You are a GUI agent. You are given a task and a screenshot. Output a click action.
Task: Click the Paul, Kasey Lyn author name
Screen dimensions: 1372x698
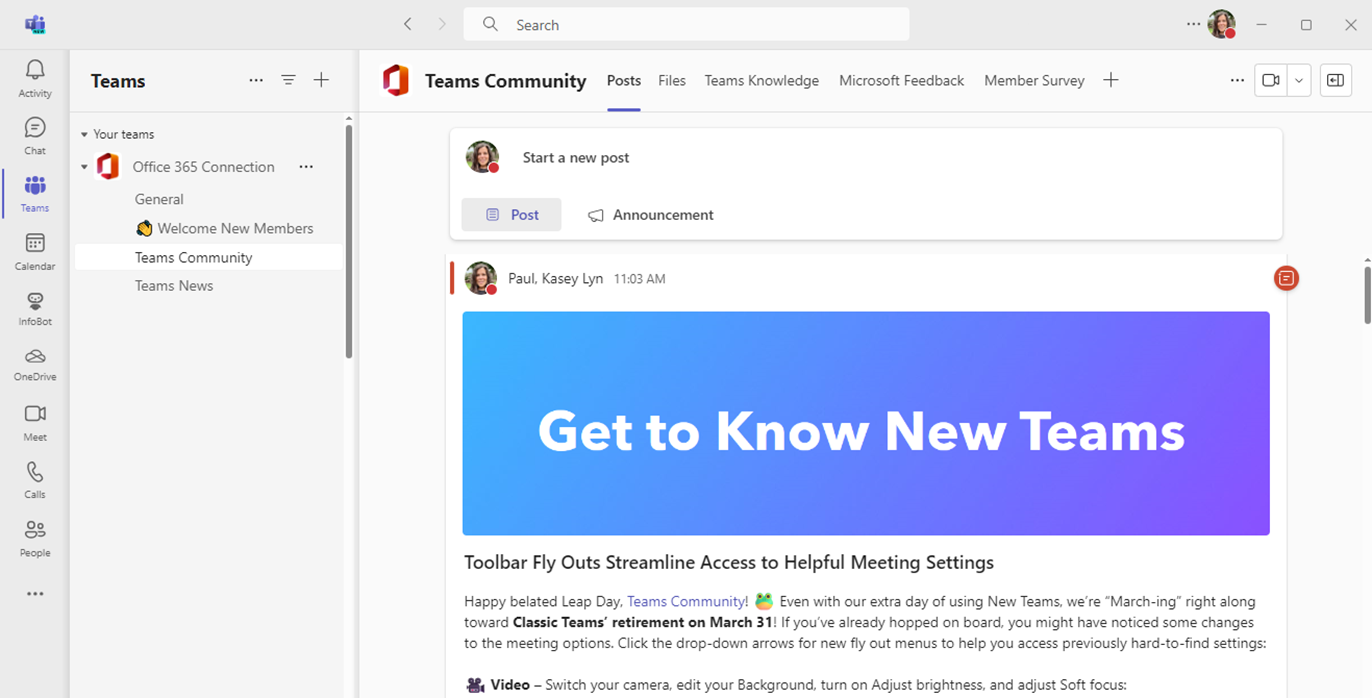555,279
